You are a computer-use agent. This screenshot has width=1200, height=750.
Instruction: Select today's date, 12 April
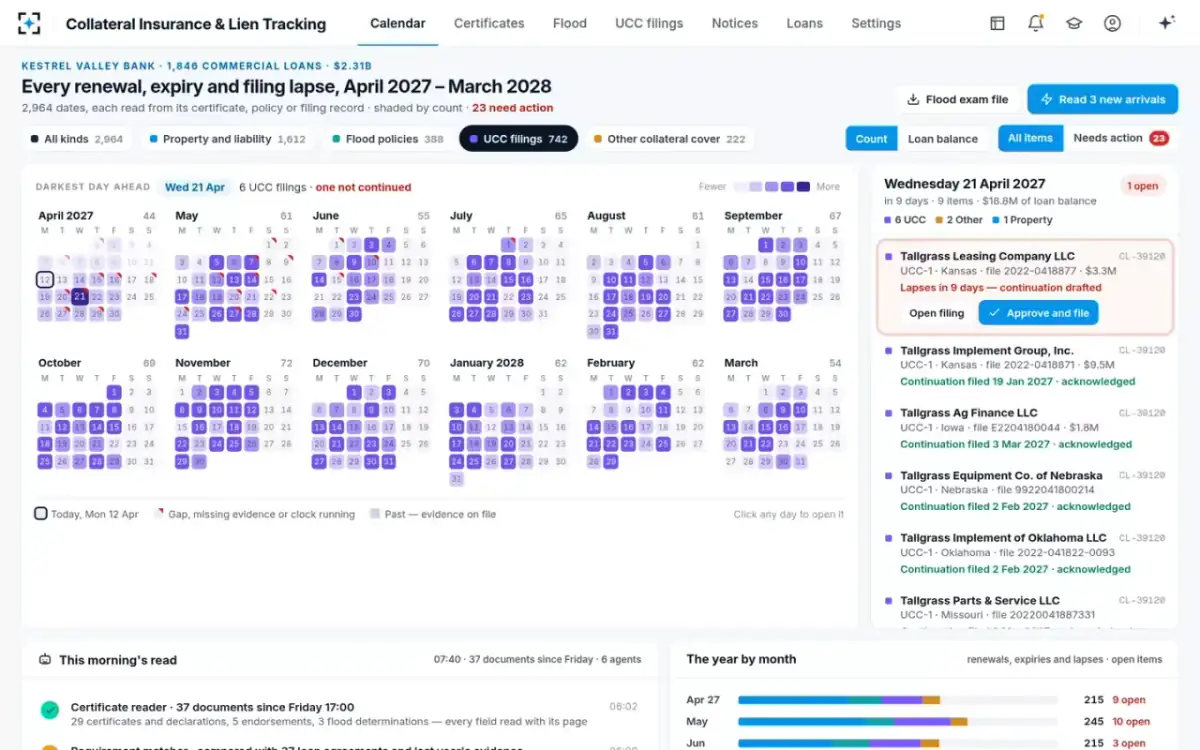(44, 280)
